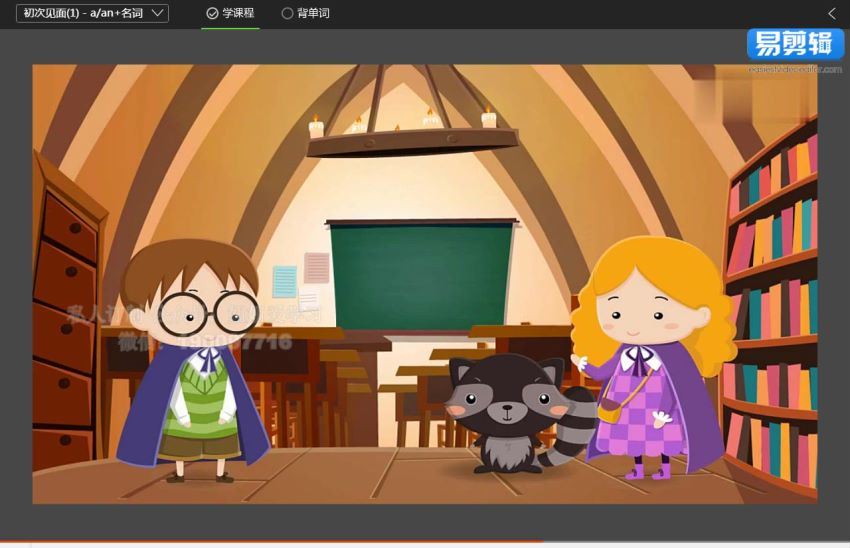Open the lesson dropdown '初次见面(1) - a/an+名词'
This screenshot has width=850, height=548.
92,13
